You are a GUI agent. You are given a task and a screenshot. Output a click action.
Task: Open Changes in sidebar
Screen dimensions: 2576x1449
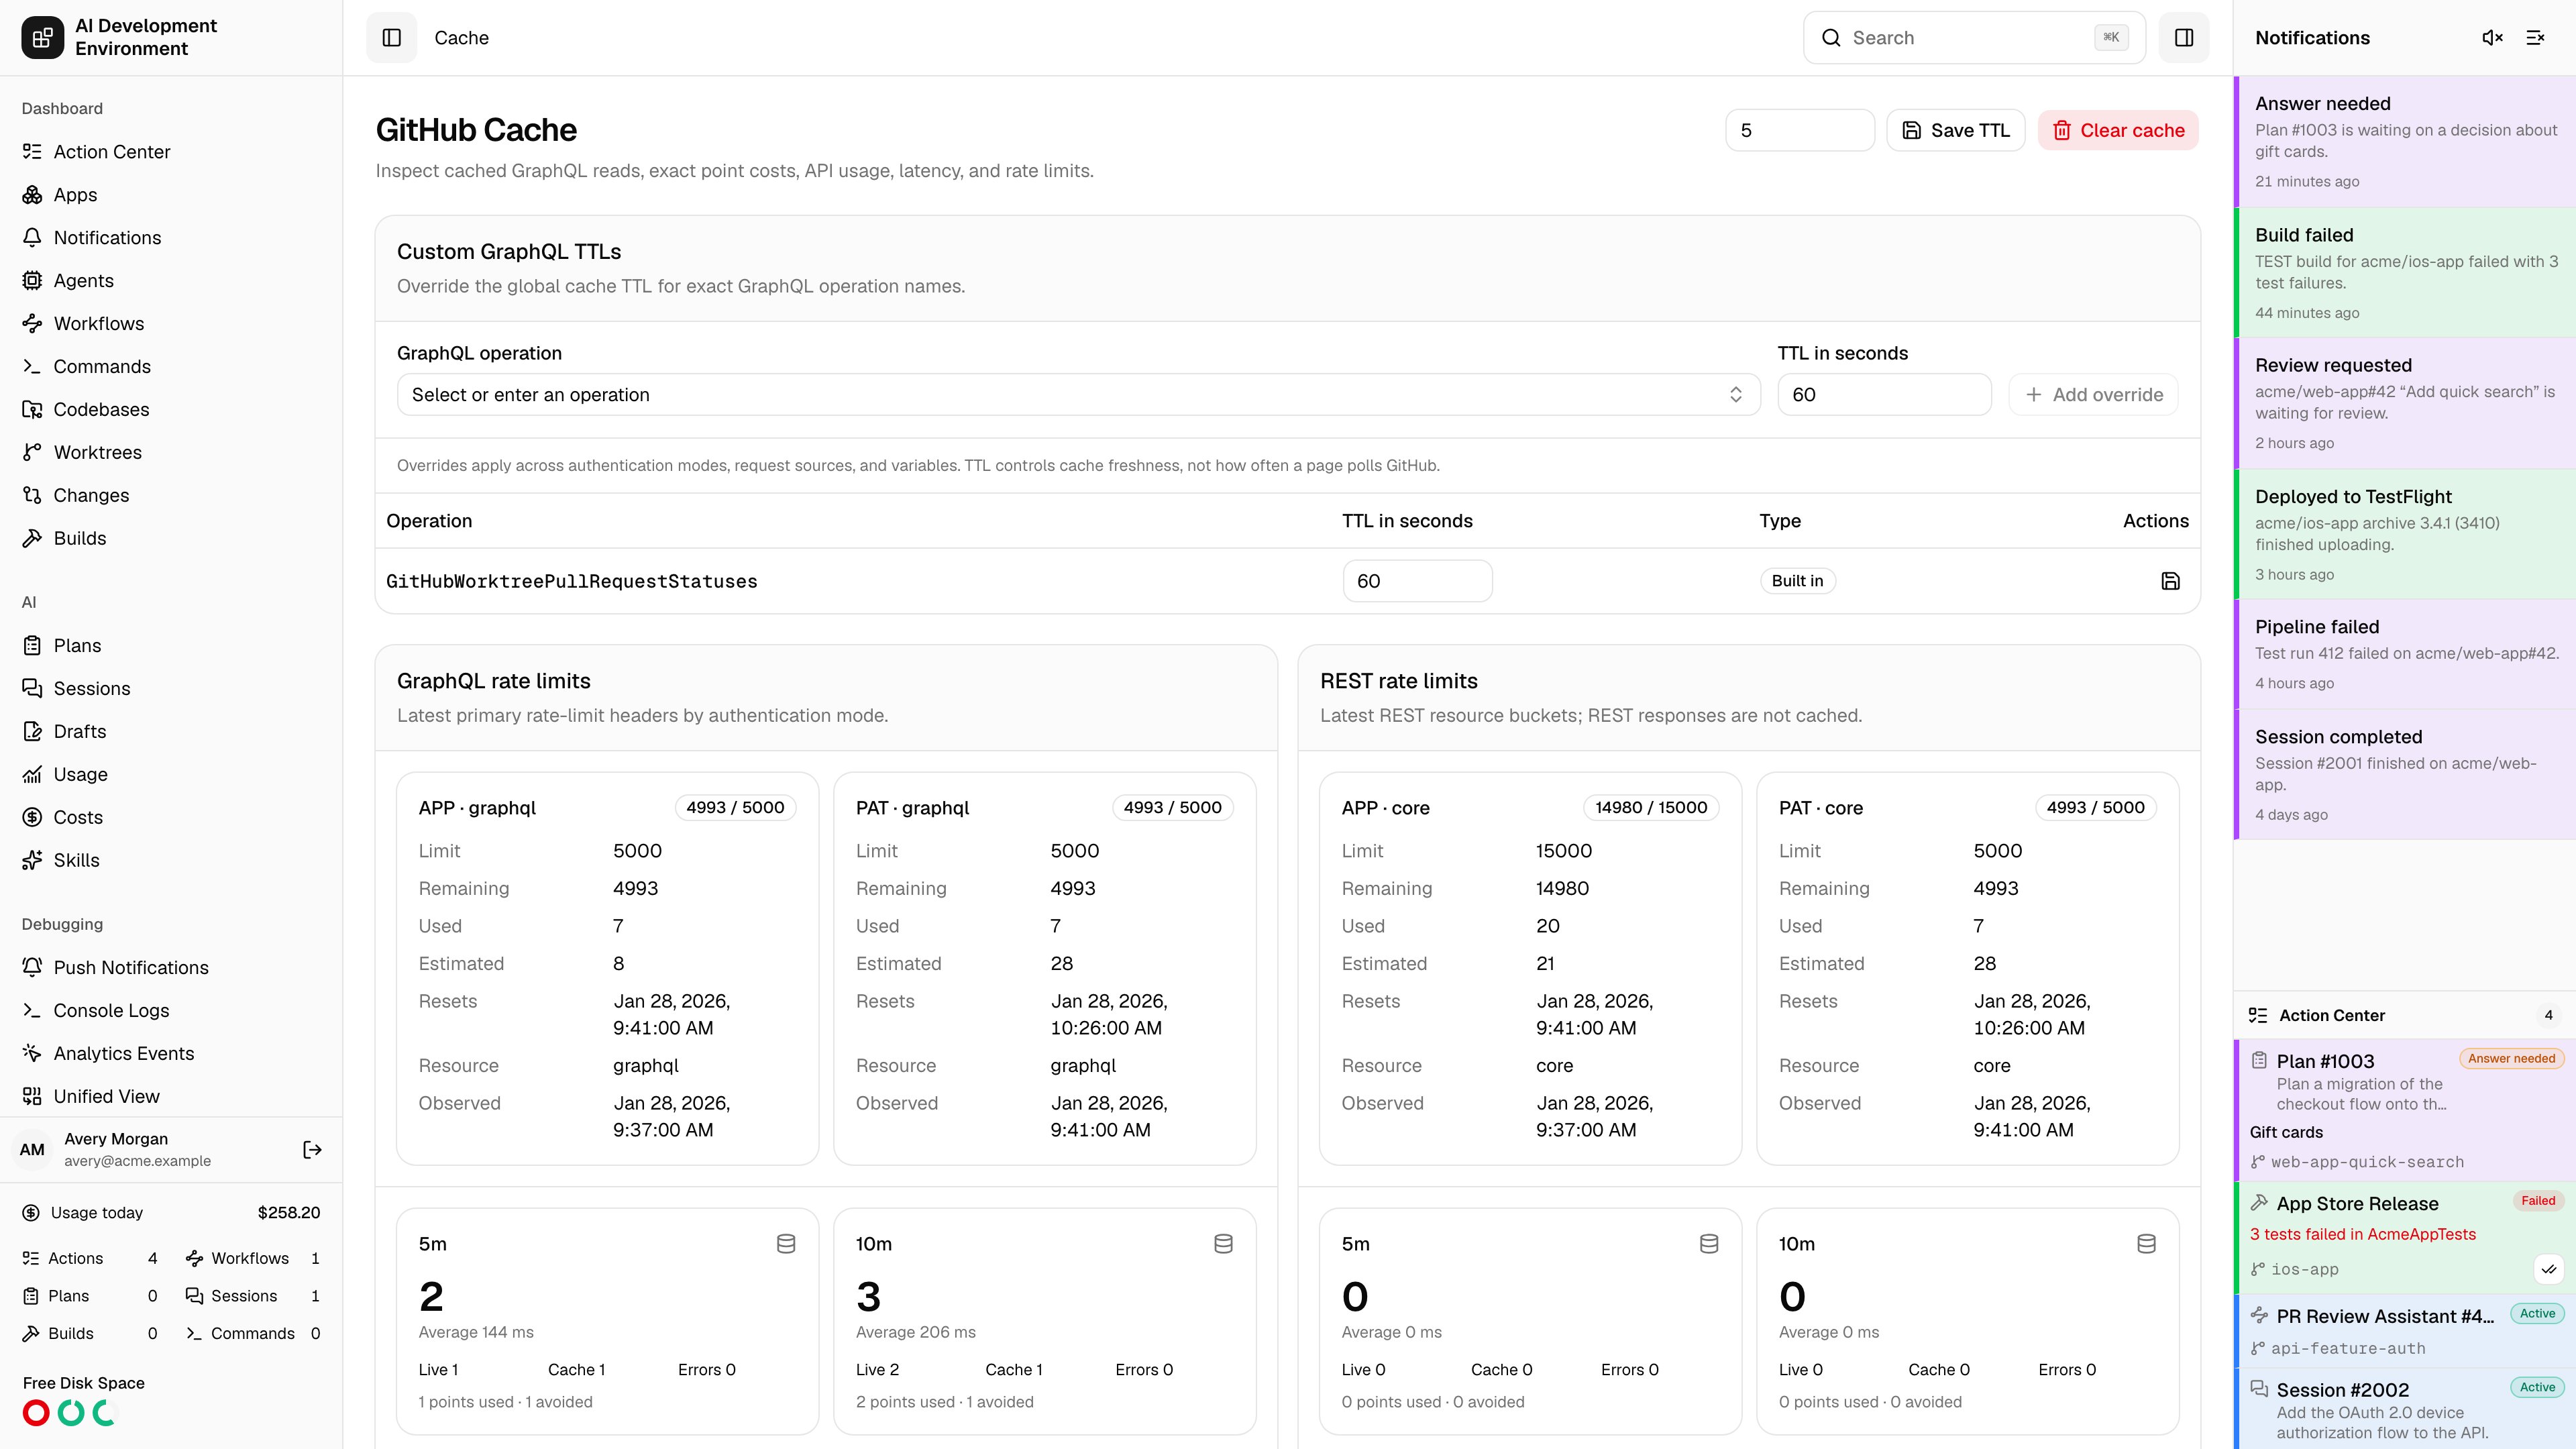point(171,496)
